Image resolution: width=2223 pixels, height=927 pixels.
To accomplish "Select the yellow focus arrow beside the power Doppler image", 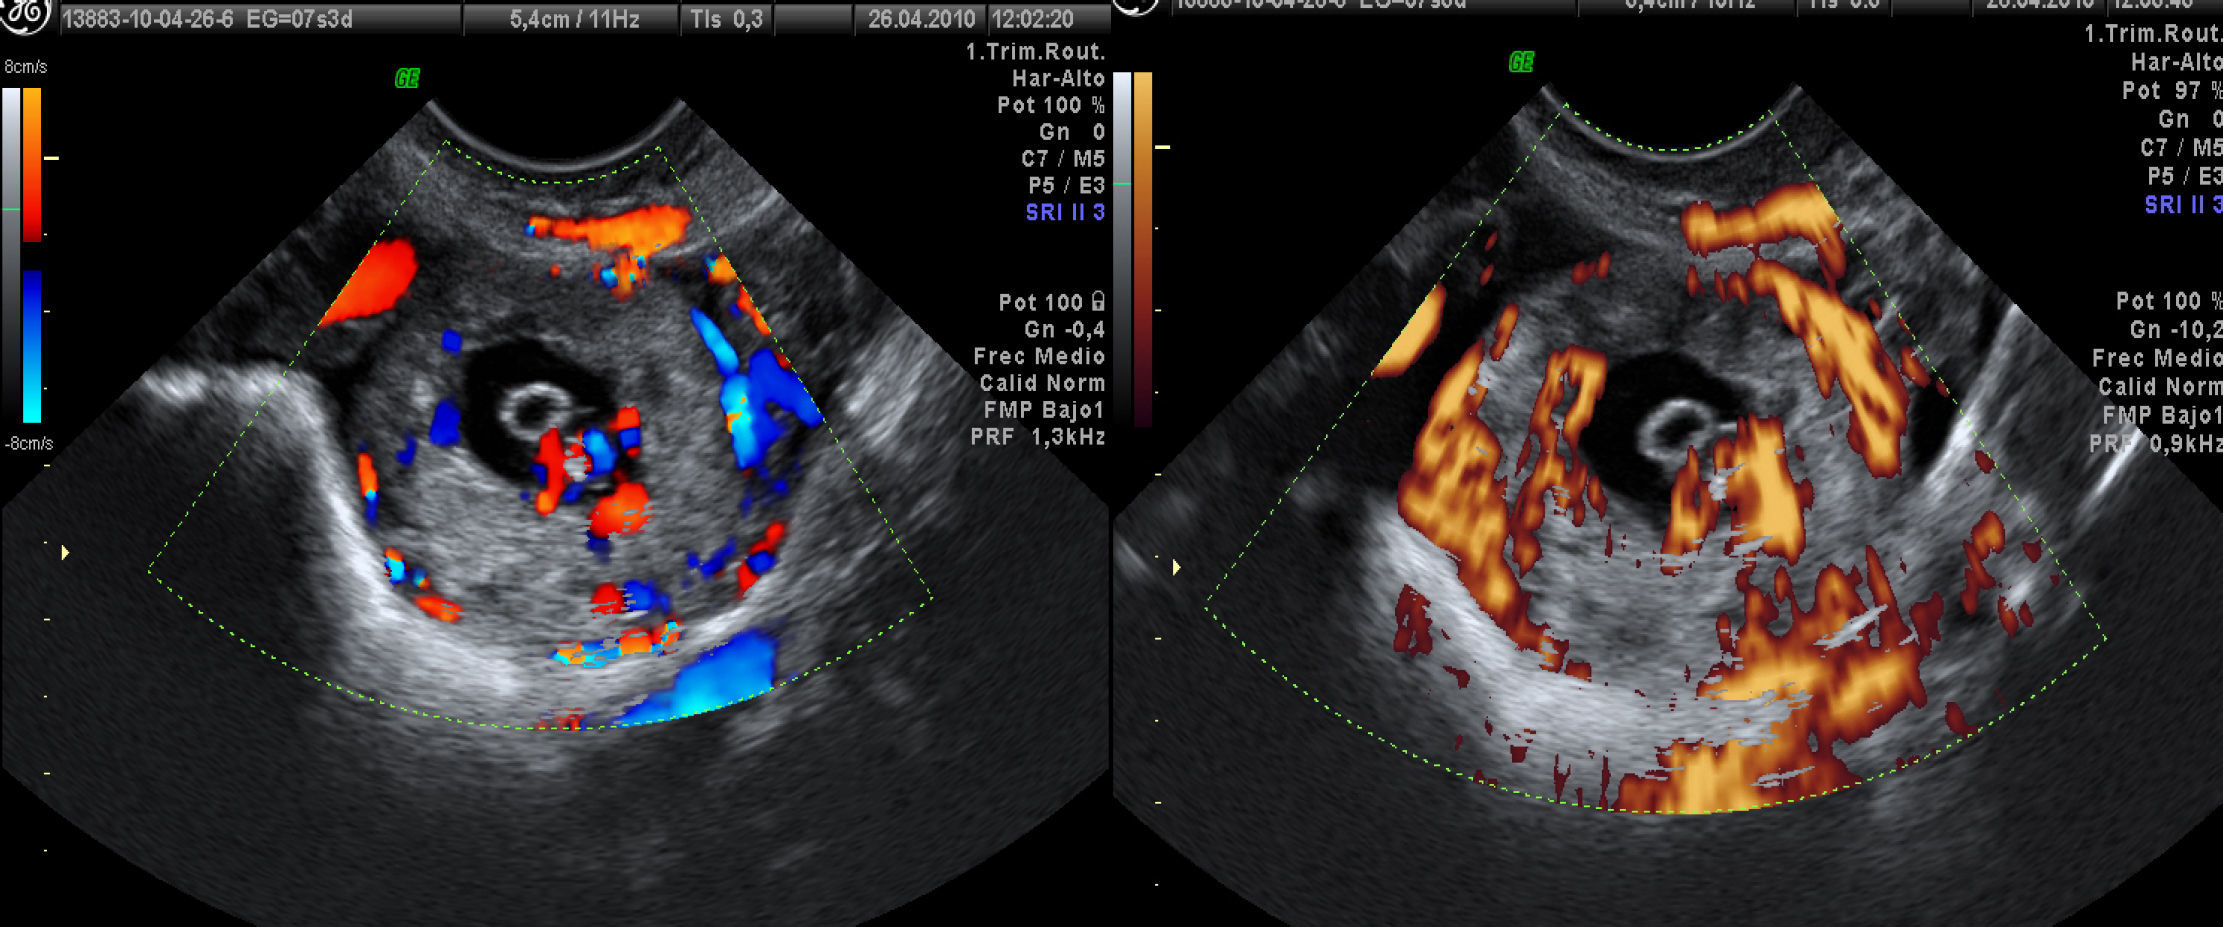I will pos(1177,568).
